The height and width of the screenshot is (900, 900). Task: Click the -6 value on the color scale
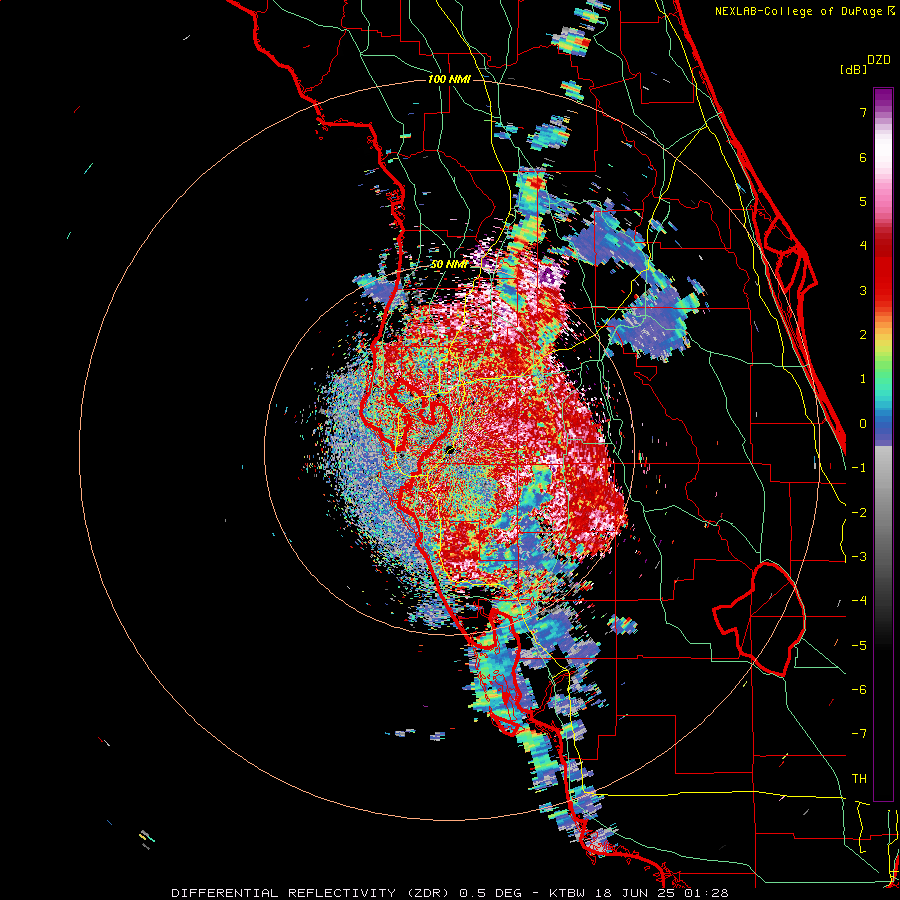[859, 690]
